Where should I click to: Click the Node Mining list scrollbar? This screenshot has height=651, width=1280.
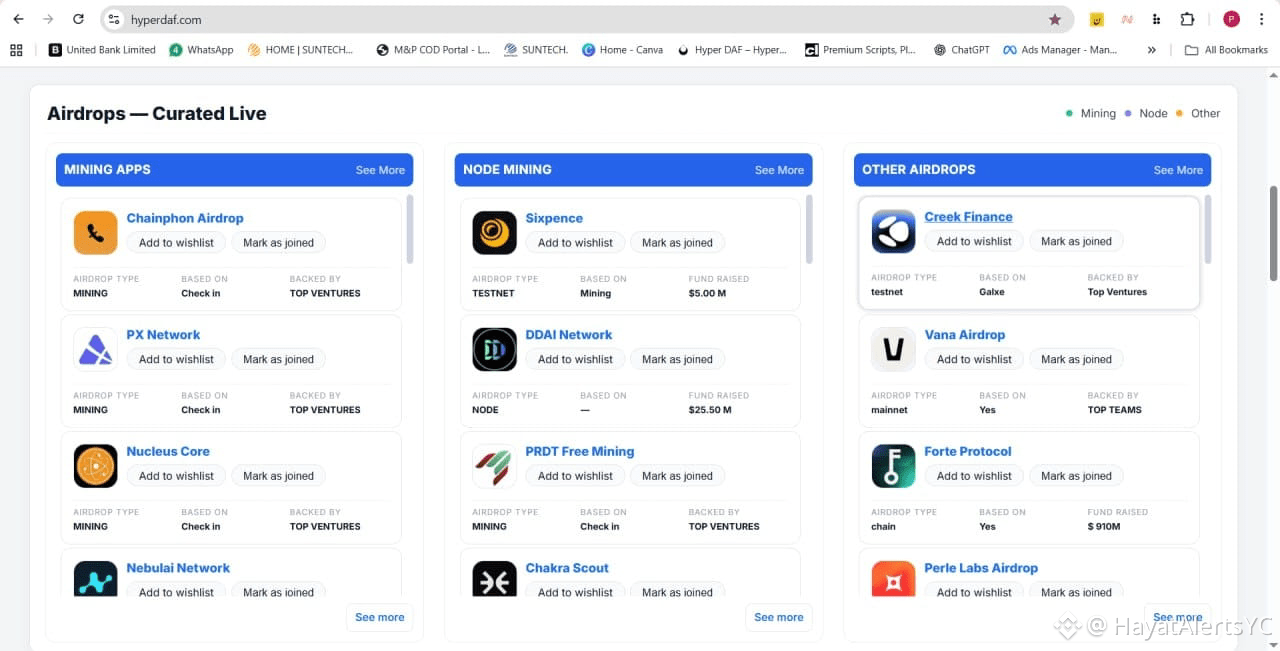click(809, 229)
